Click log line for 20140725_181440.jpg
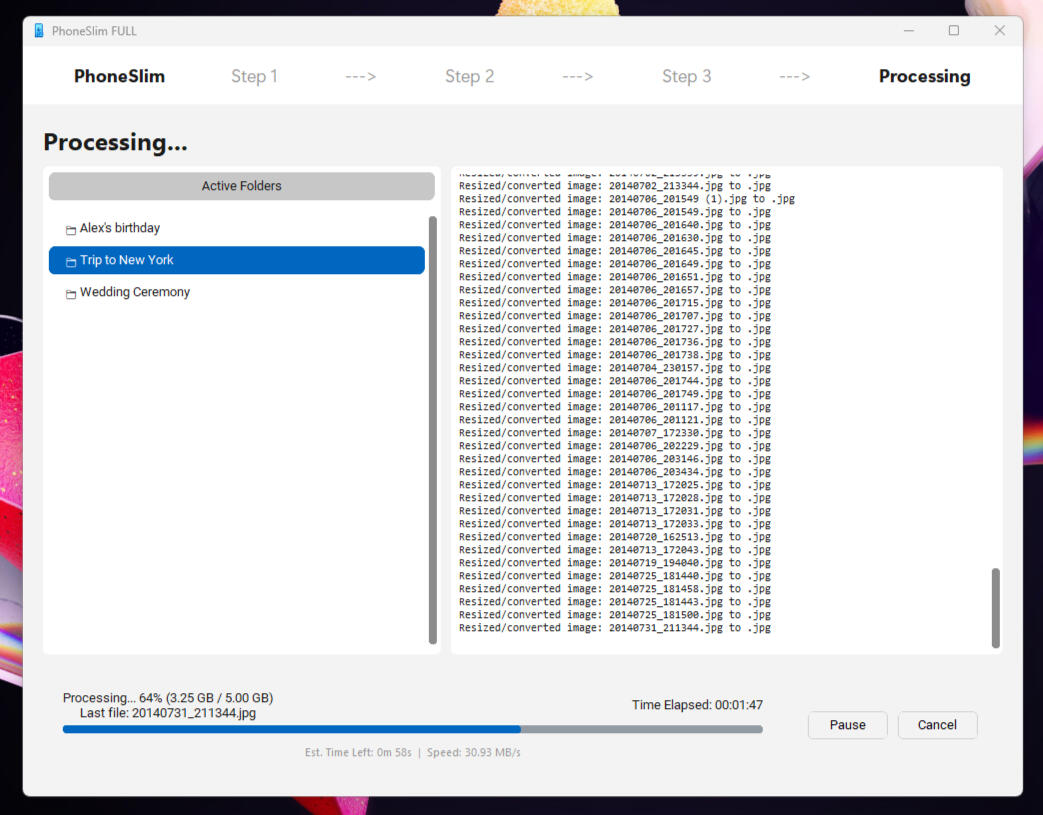This screenshot has width=1043, height=815. (x=615, y=576)
